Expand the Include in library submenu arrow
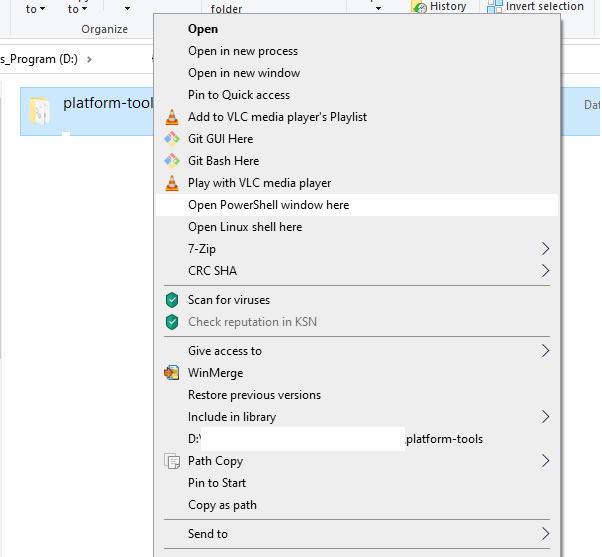 pos(545,417)
